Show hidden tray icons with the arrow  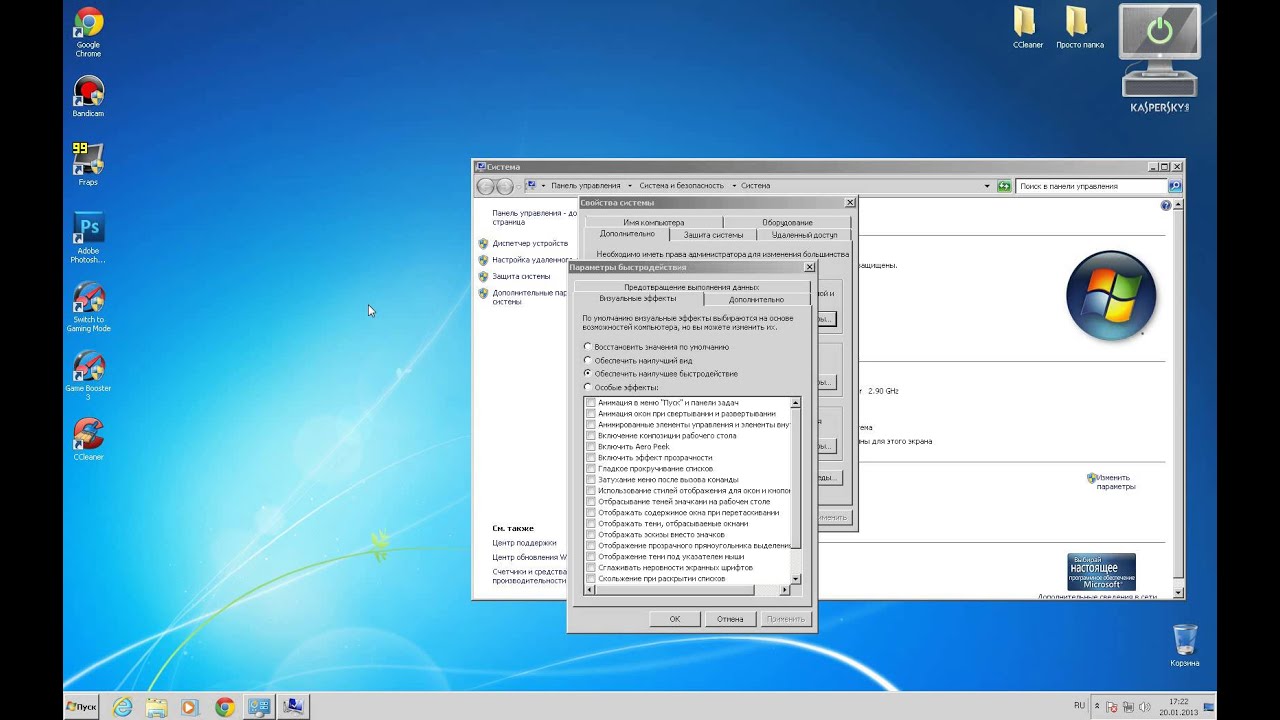(x=1096, y=707)
